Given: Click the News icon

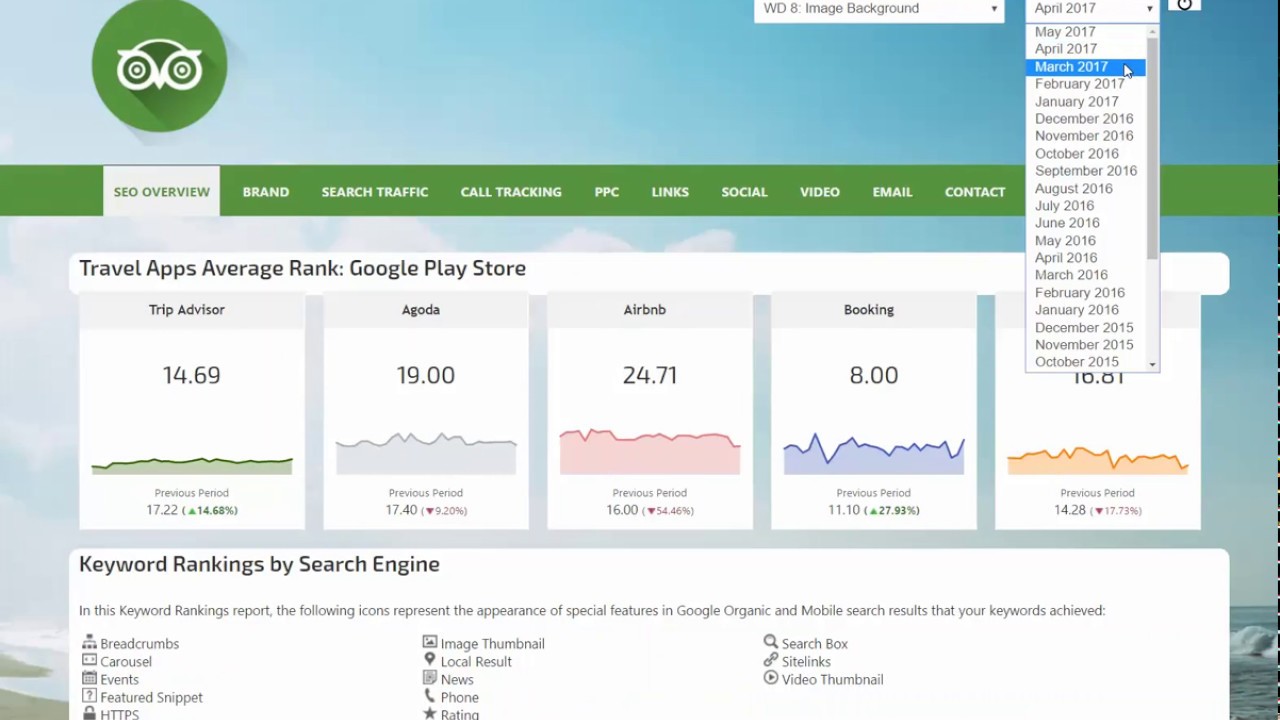Looking at the screenshot, I should 430,678.
